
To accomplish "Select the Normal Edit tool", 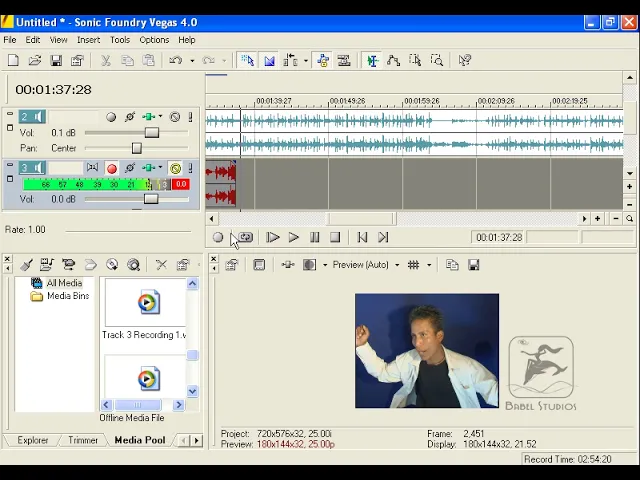I will (372, 60).
